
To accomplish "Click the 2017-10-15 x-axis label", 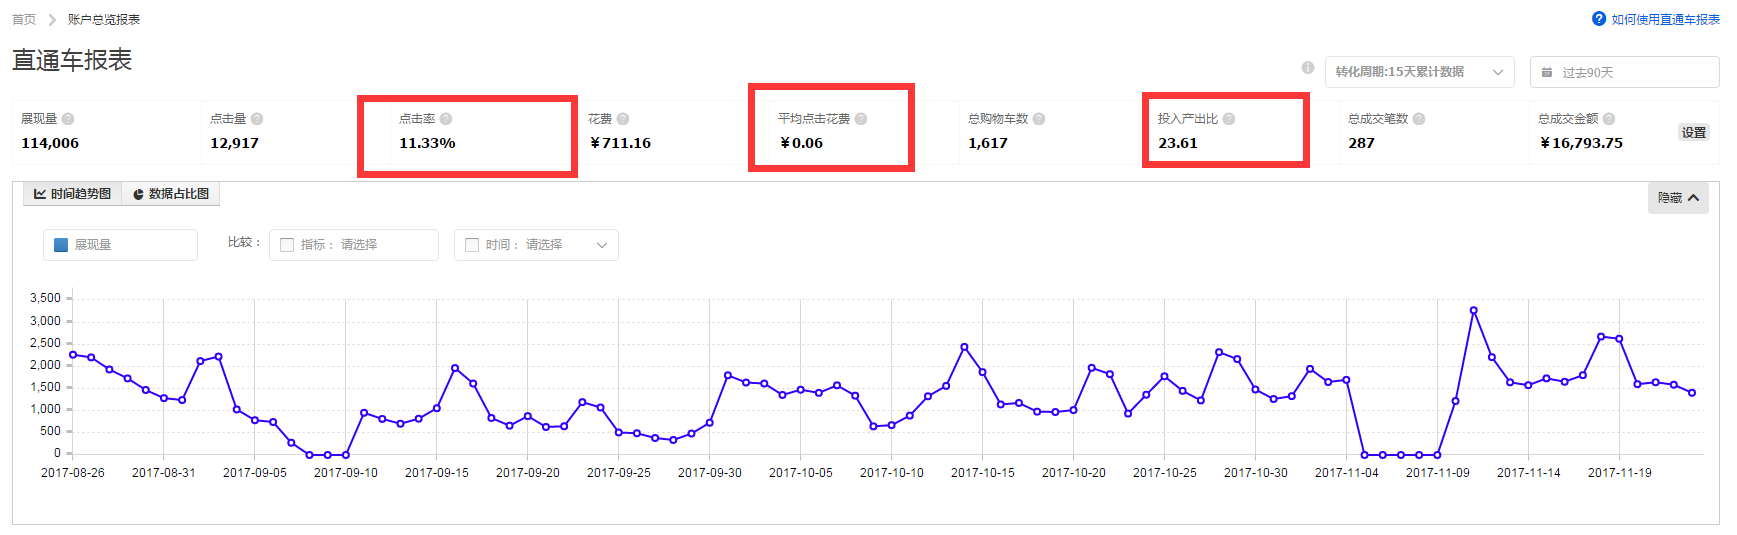I will (x=983, y=473).
